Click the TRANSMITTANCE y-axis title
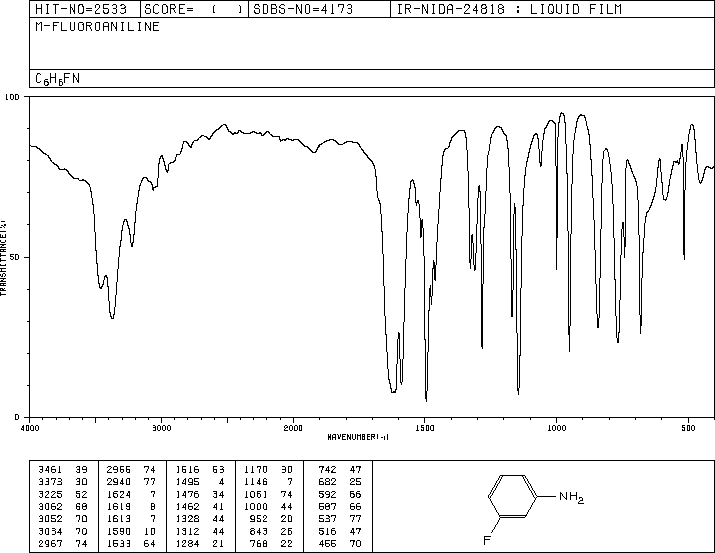Image resolution: width=715 pixels, height=553 pixels. (x=3, y=258)
